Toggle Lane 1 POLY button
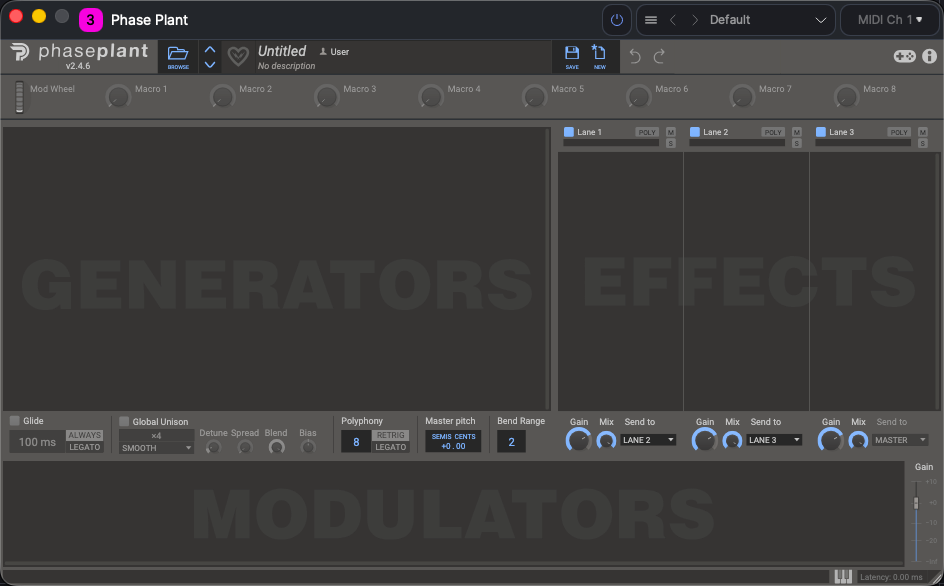 click(x=647, y=132)
